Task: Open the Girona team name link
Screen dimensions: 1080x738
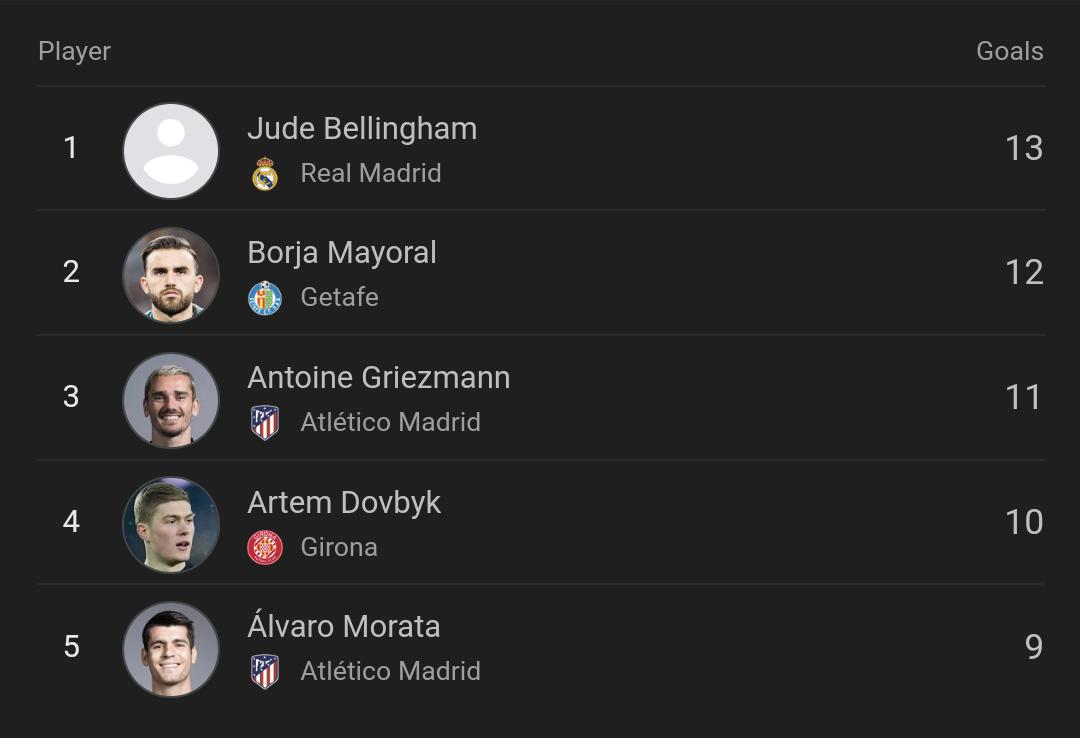Action: point(339,547)
